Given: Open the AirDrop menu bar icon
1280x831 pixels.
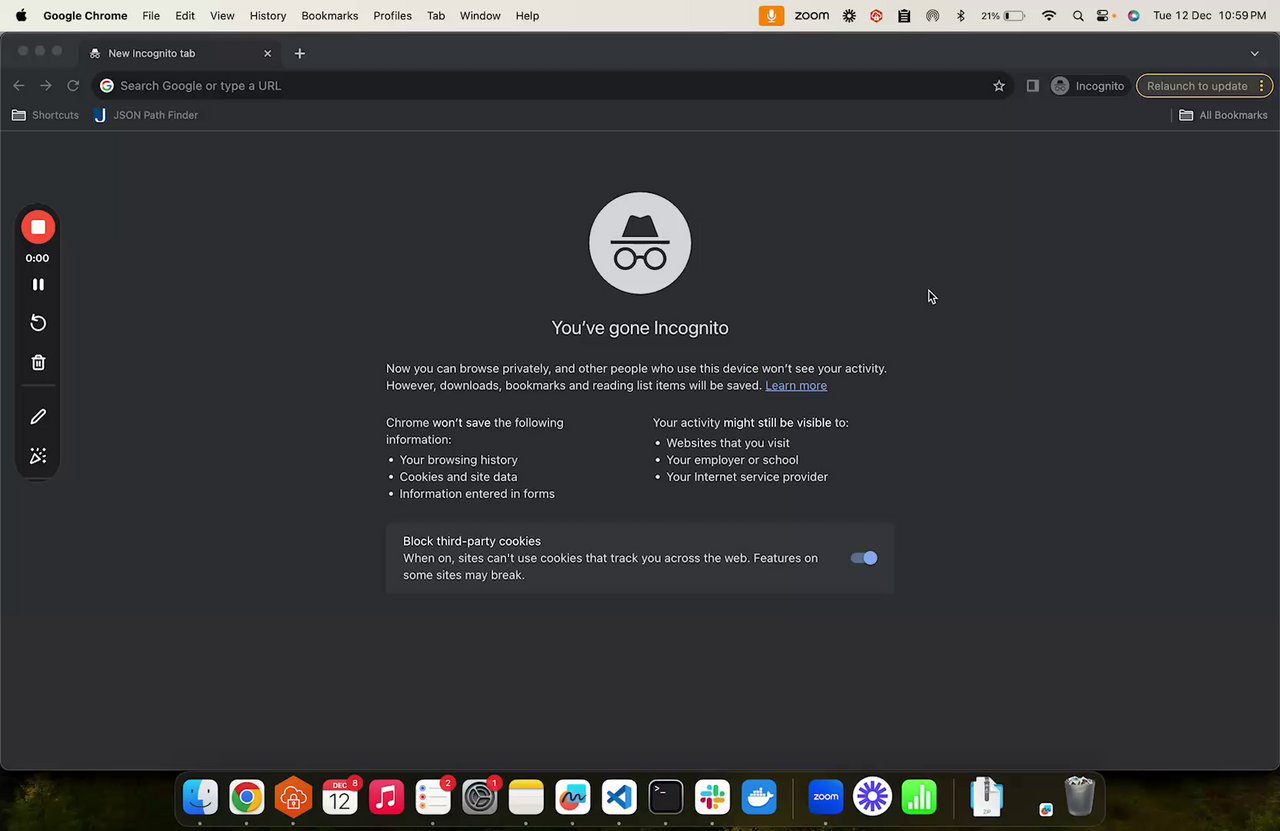Looking at the screenshot, I should click(x=932, y=16).
